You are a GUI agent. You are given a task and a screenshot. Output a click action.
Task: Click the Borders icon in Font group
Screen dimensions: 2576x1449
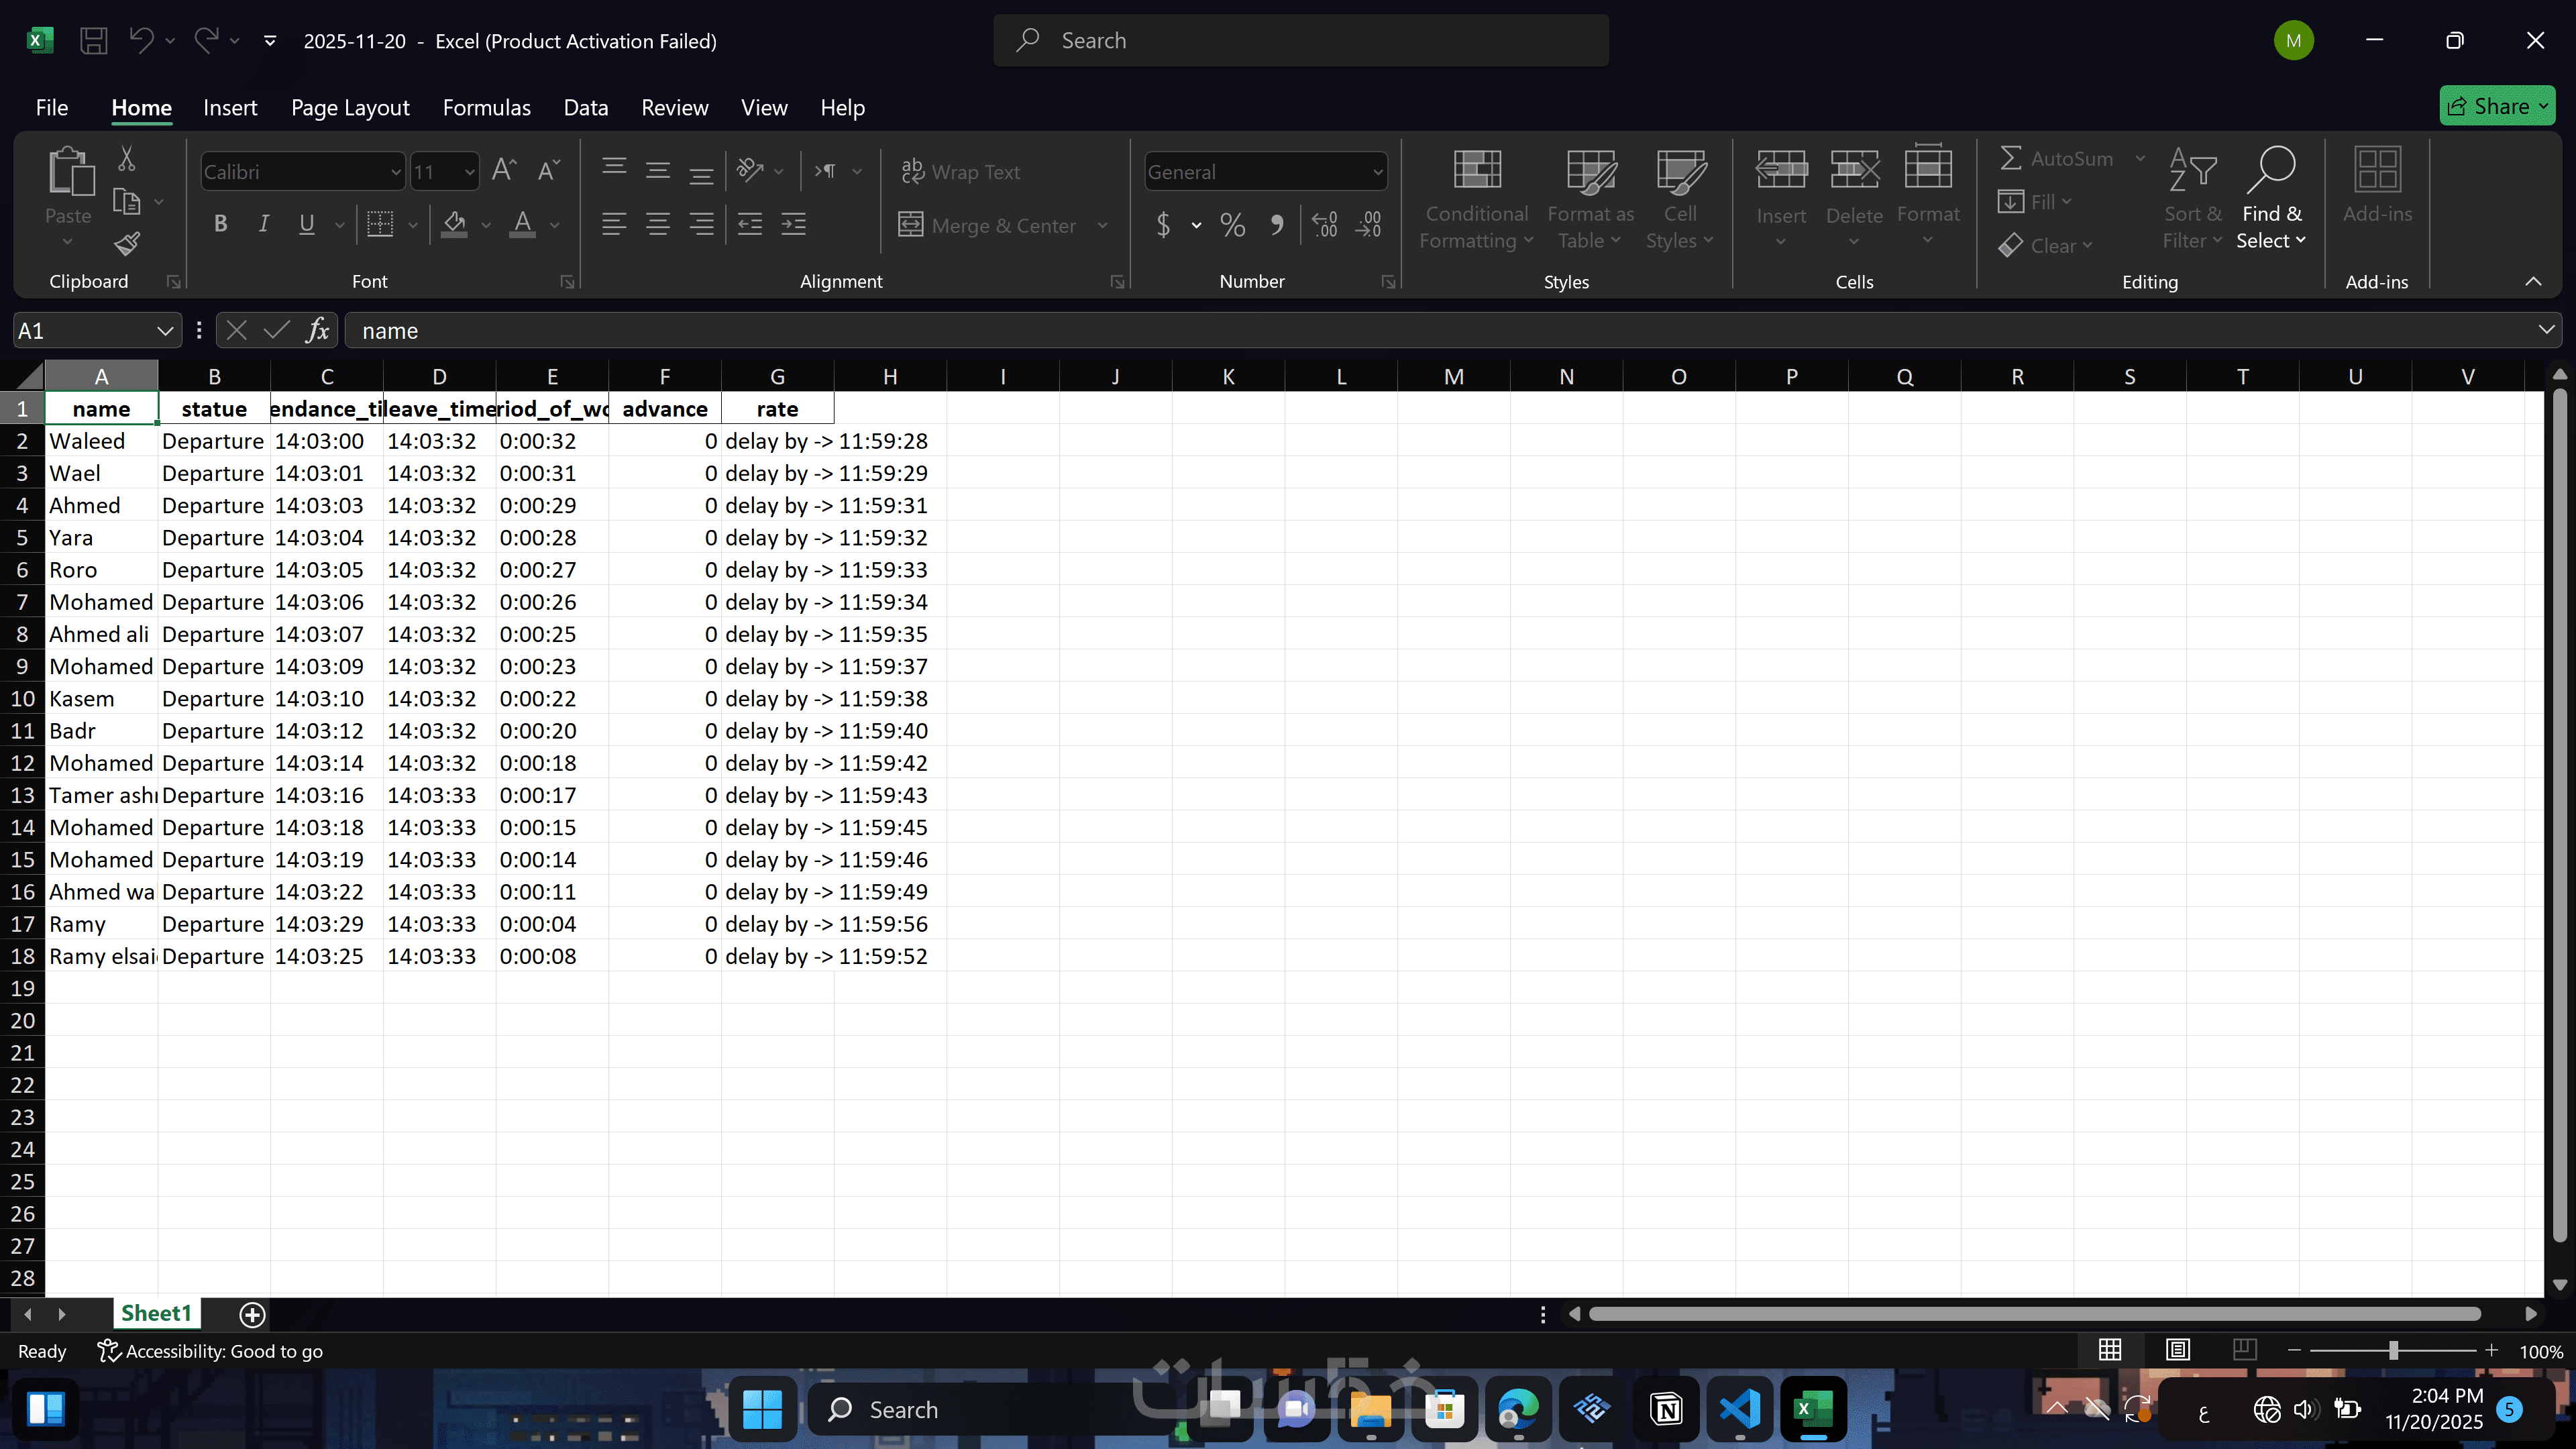(x=379, y=224)
